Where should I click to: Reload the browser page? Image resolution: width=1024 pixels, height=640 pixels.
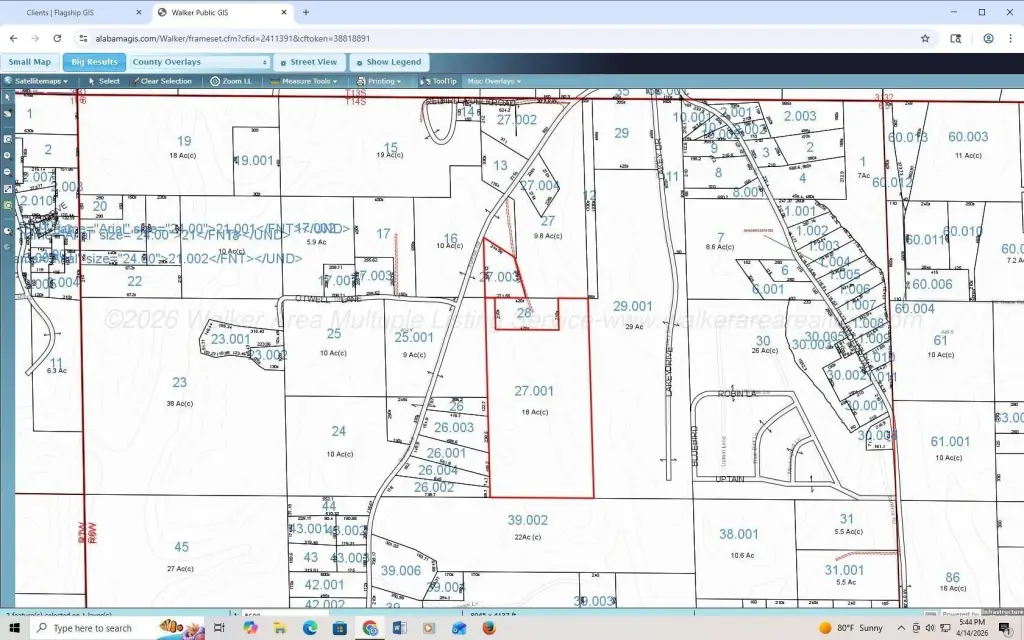pos(57,38)
